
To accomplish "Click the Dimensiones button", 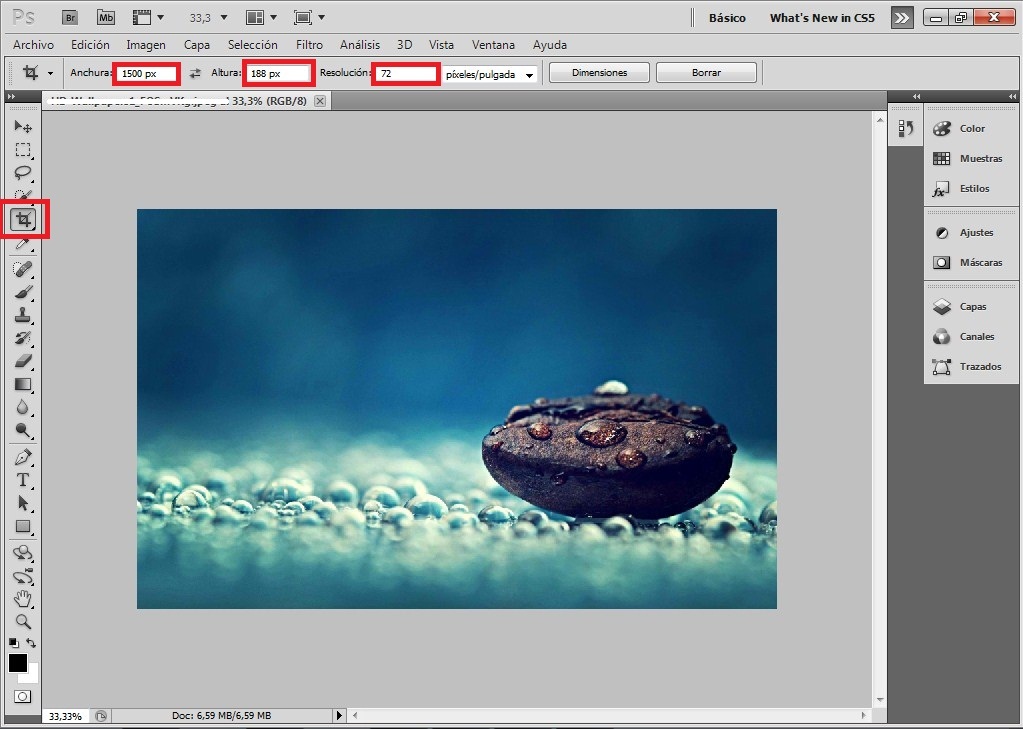I will click(599, 73).
